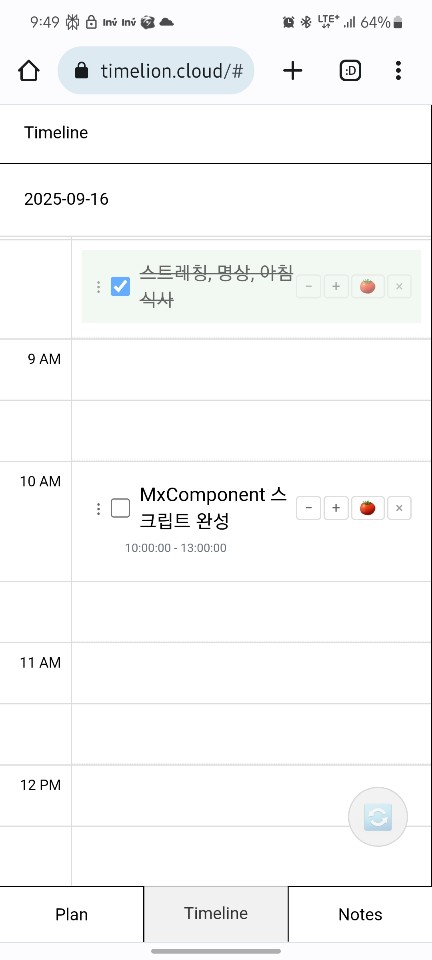Open a new browser tab with plus icon
Screen dimensions: 432x960
292,71
